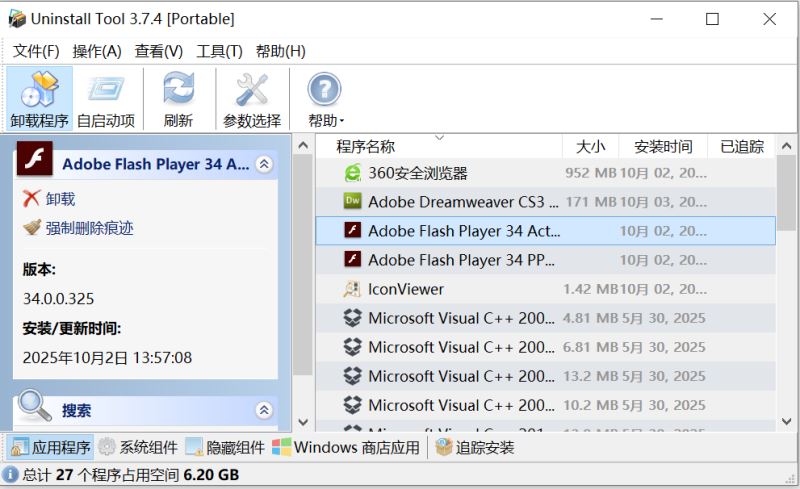800x489 pixels.
Task: Click icon of Visual C++ 13.2 MB entry
Action: (353, 376)
